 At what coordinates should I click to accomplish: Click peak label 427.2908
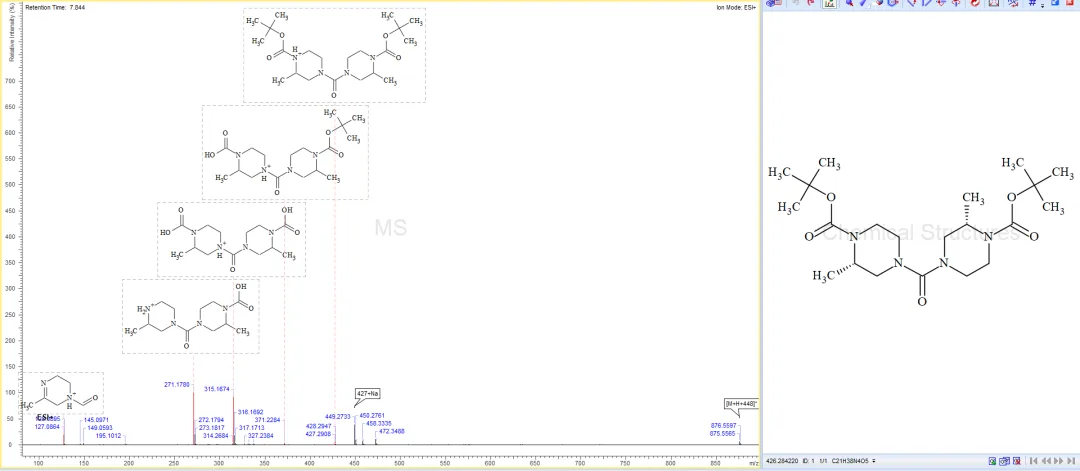pyautogui.click(x=318, y=434)
